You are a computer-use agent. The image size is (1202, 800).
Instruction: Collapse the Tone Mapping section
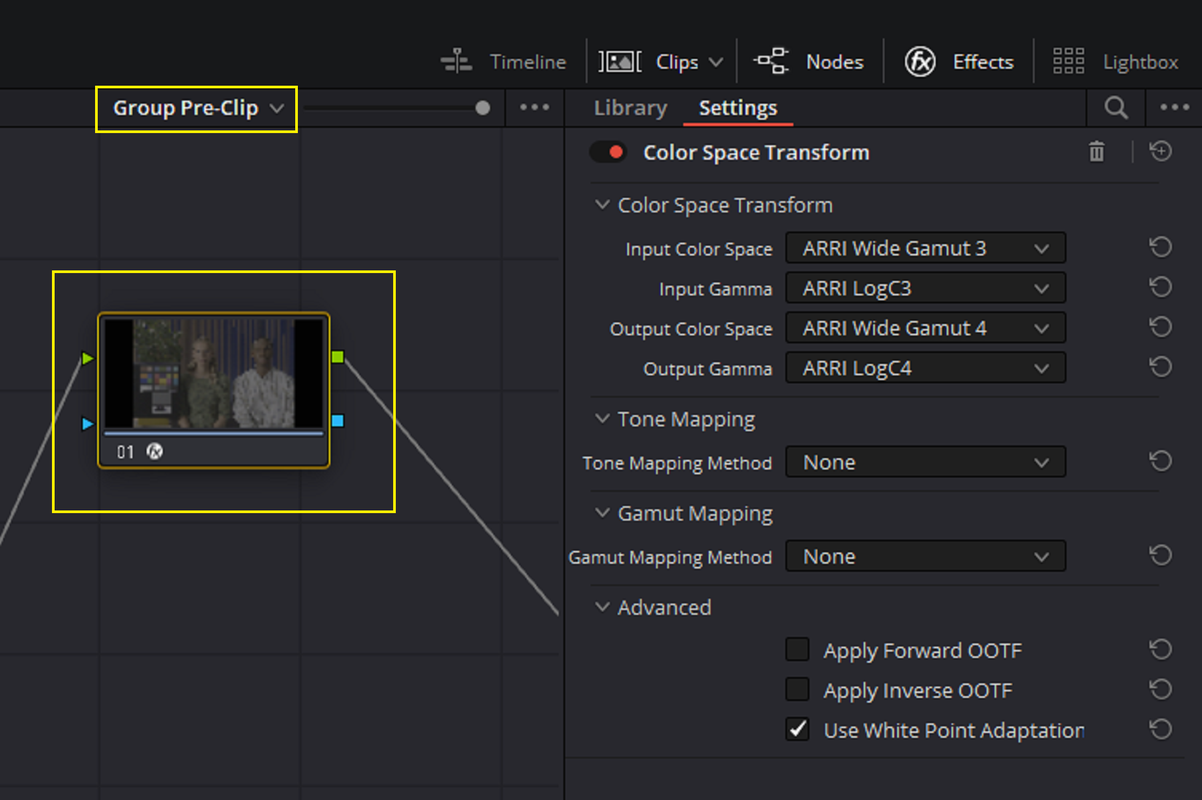pyautogui.click(x=602, y=419)
